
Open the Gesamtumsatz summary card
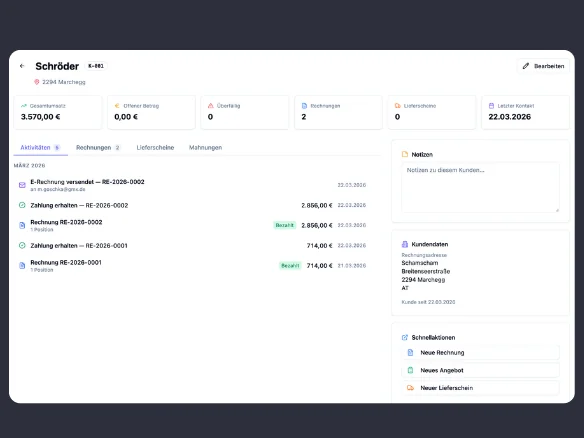pos(58,112)
